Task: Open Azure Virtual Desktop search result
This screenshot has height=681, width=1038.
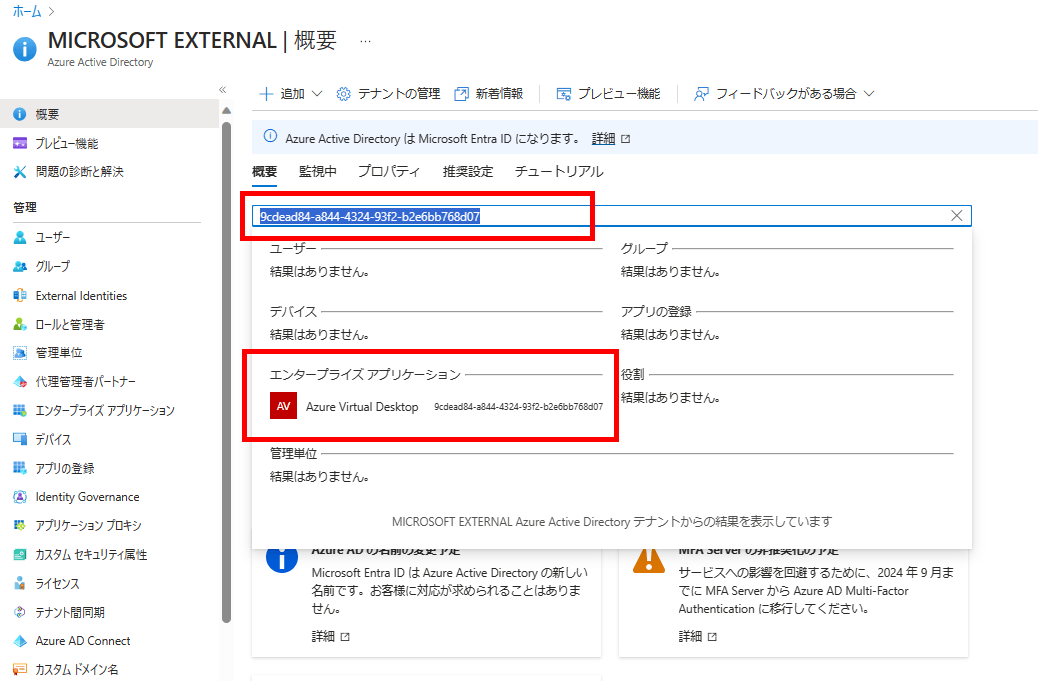Action: click(436, 406)
